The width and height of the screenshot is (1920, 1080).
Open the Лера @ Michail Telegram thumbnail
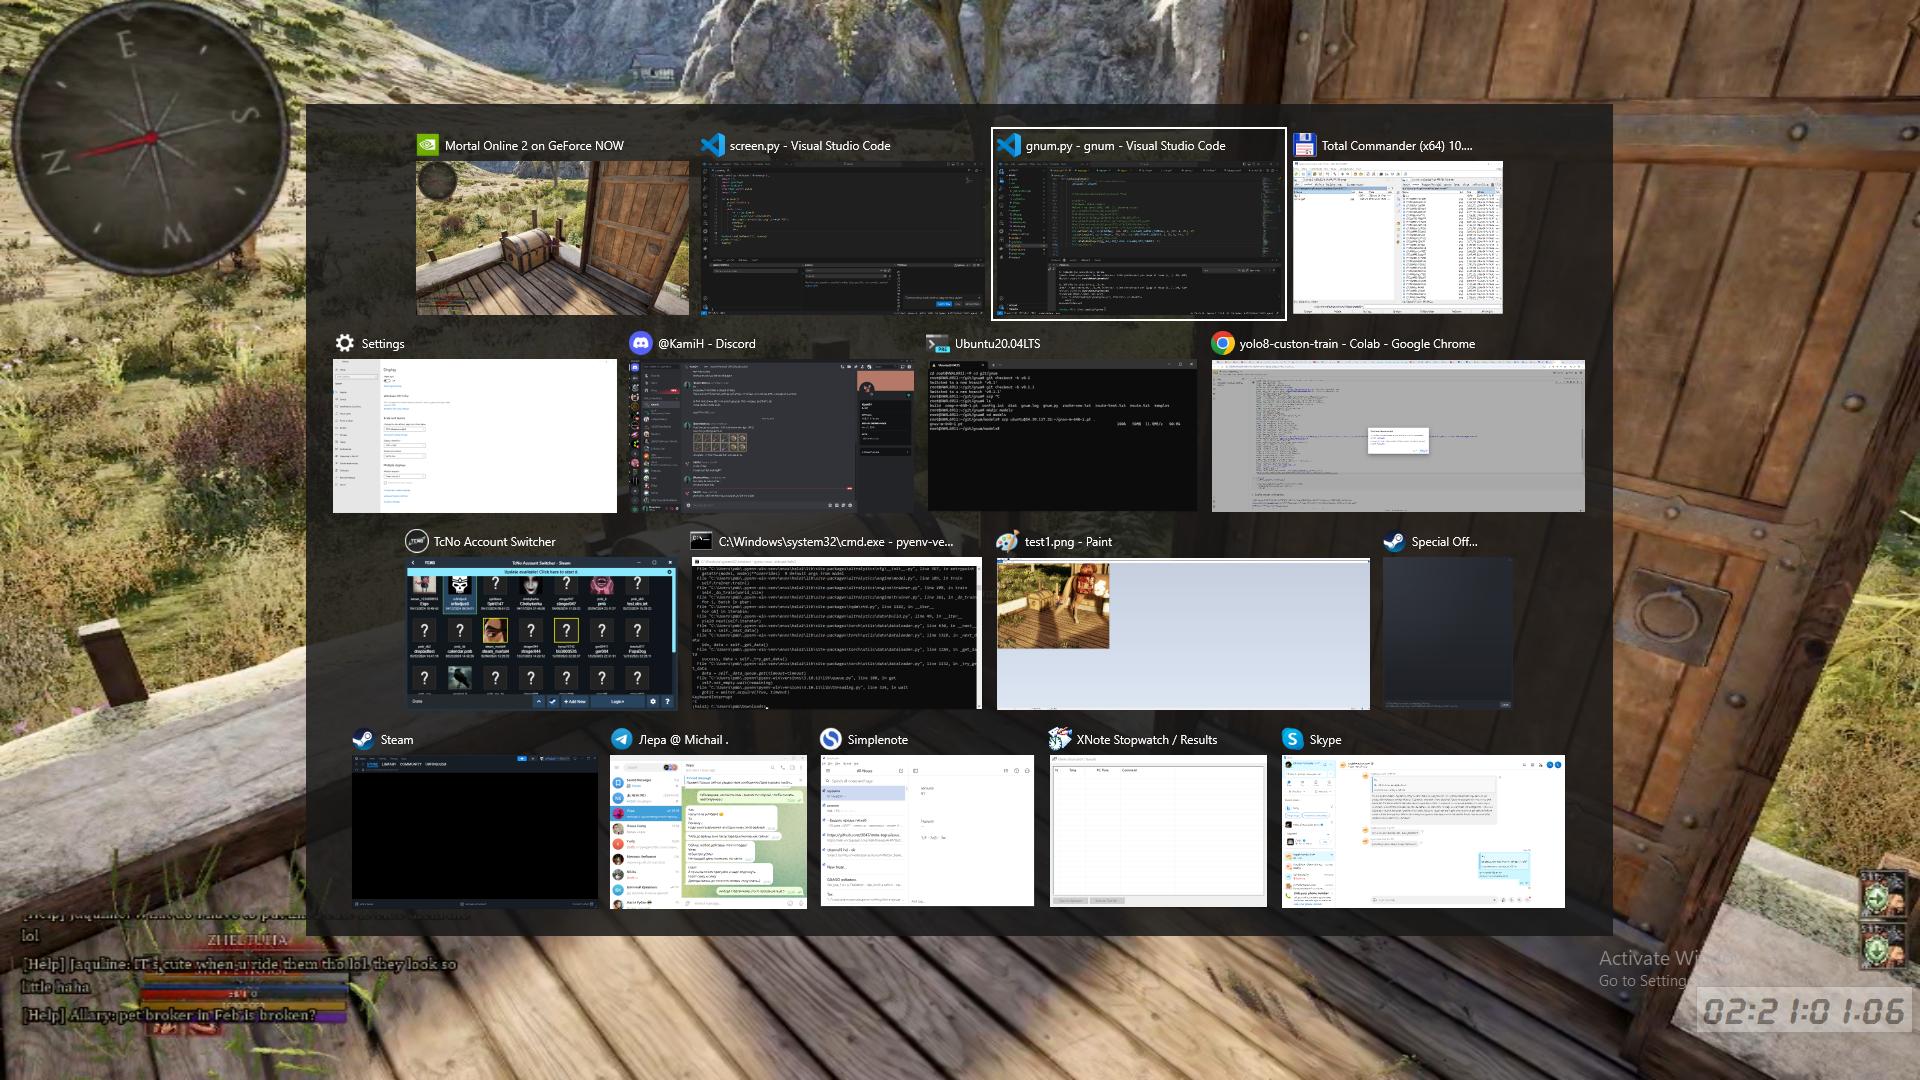tap(708, 832)
